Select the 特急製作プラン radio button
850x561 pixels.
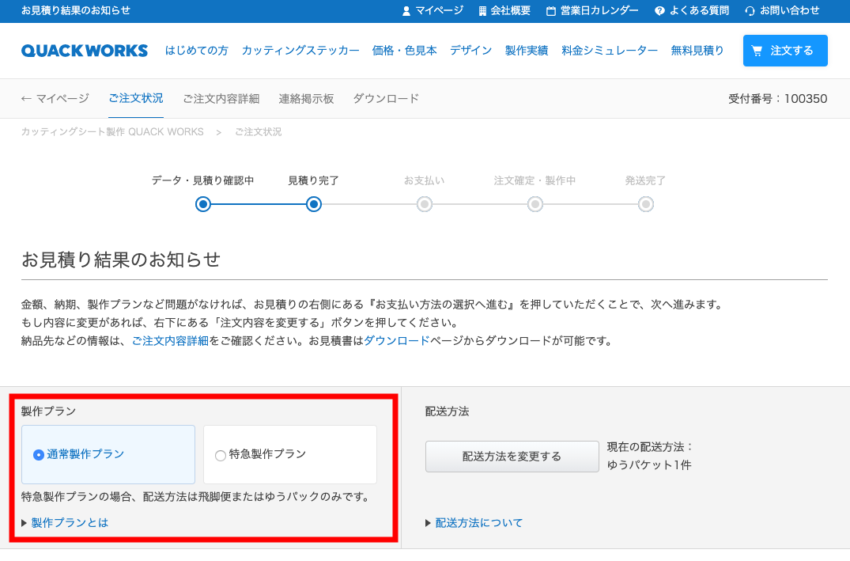tap(221, 455)
